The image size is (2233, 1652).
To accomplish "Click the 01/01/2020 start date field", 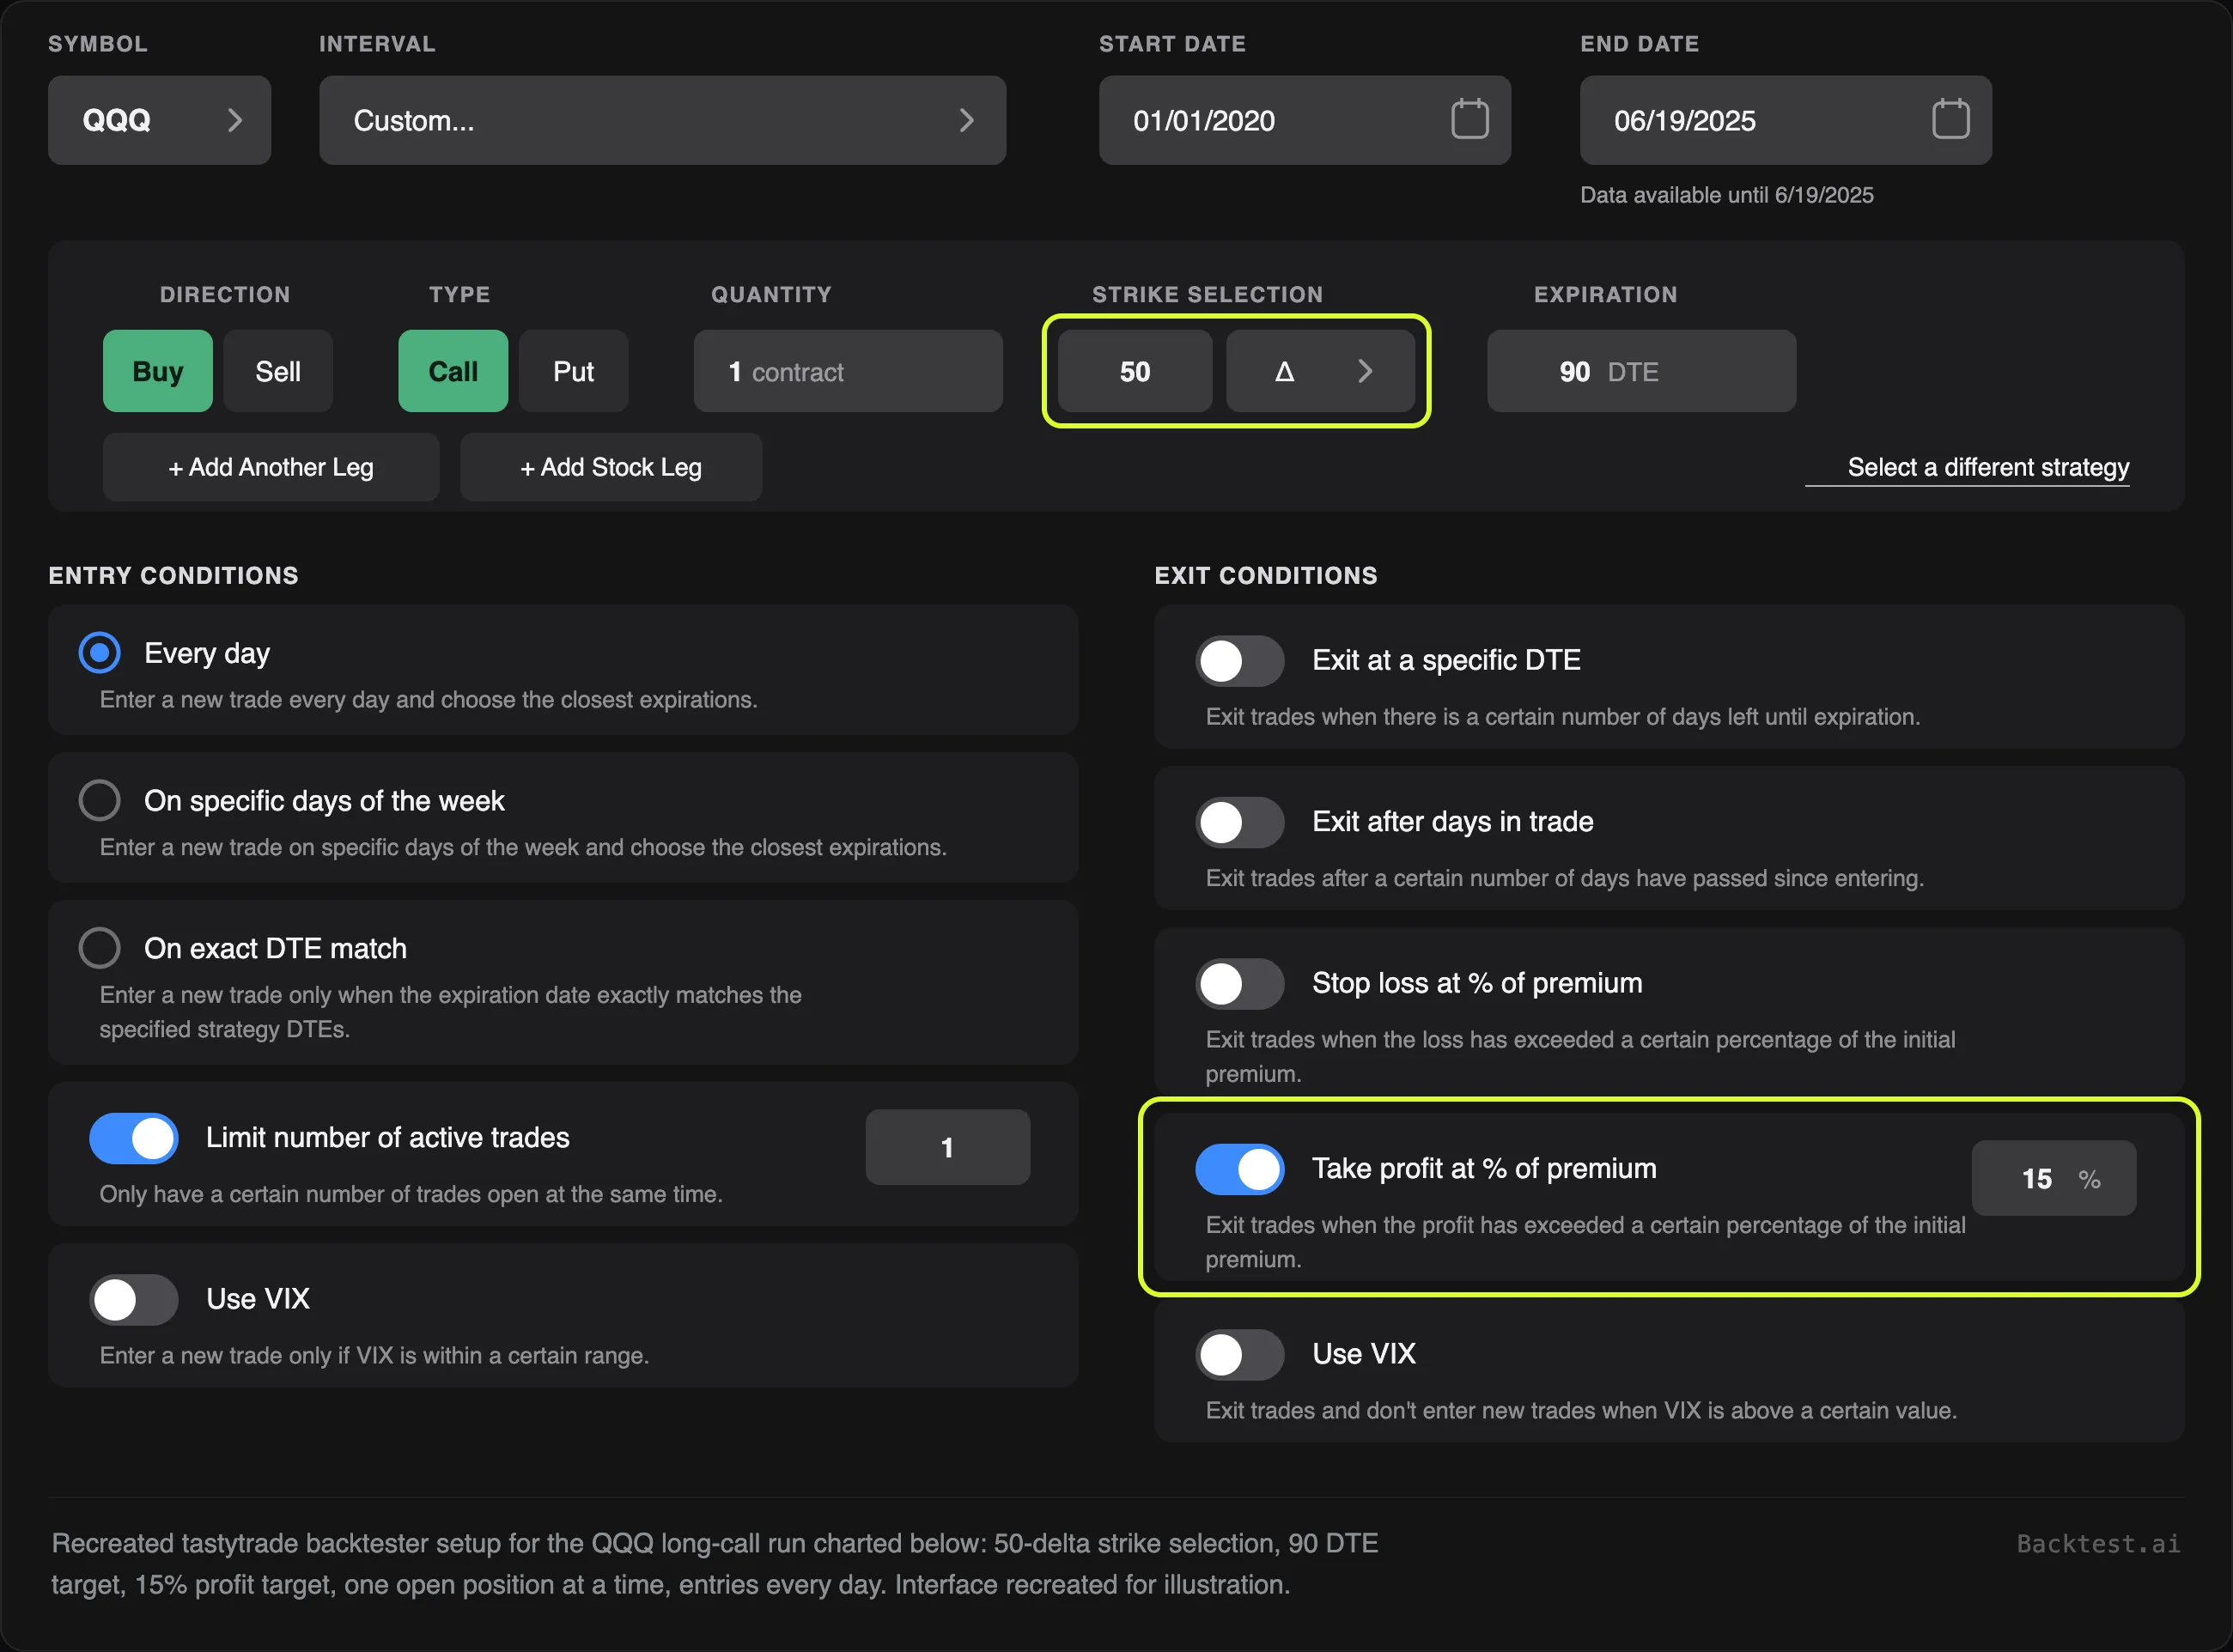I will tap(1304, 120).
